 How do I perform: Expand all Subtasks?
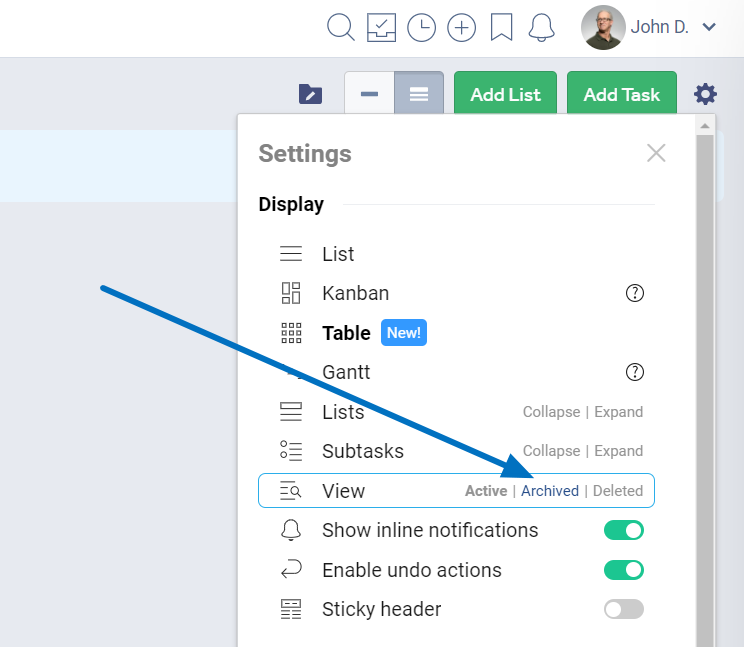[x=619, y=451]
